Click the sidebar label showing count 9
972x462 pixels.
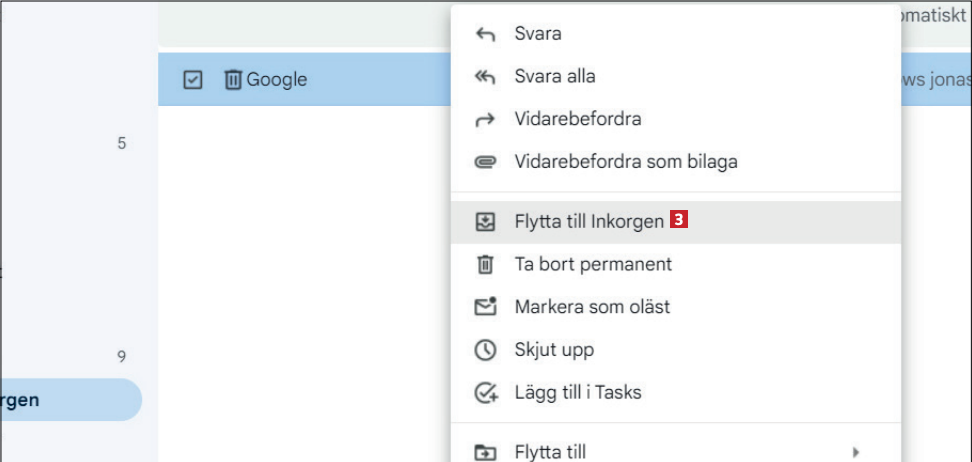121,357
